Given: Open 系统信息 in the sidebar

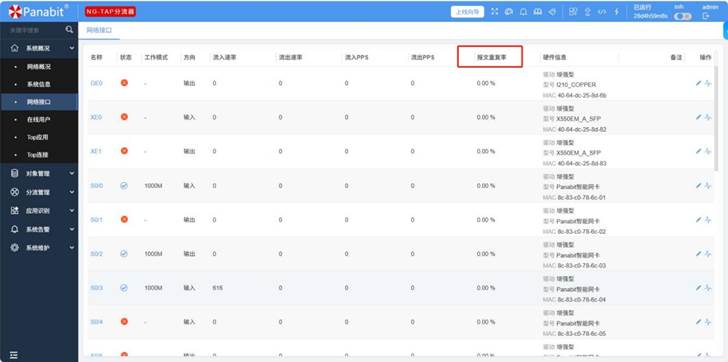Looking at the screenshot, I should (39, 84).
